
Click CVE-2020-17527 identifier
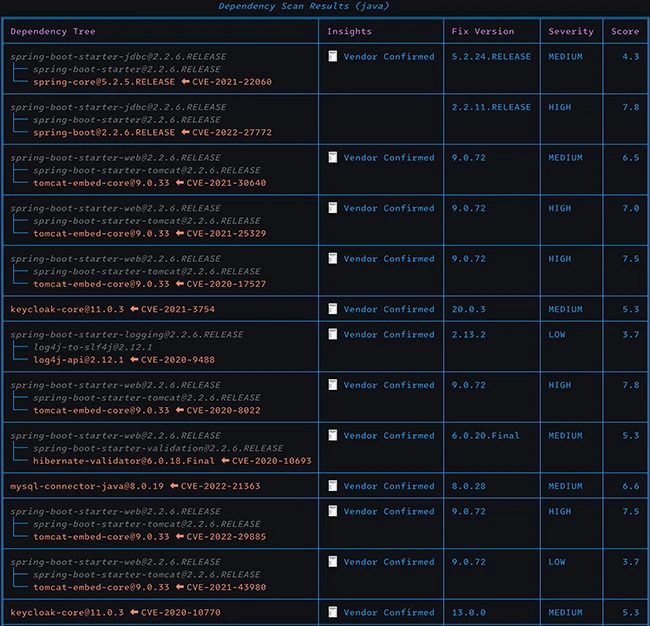(226, 284)
